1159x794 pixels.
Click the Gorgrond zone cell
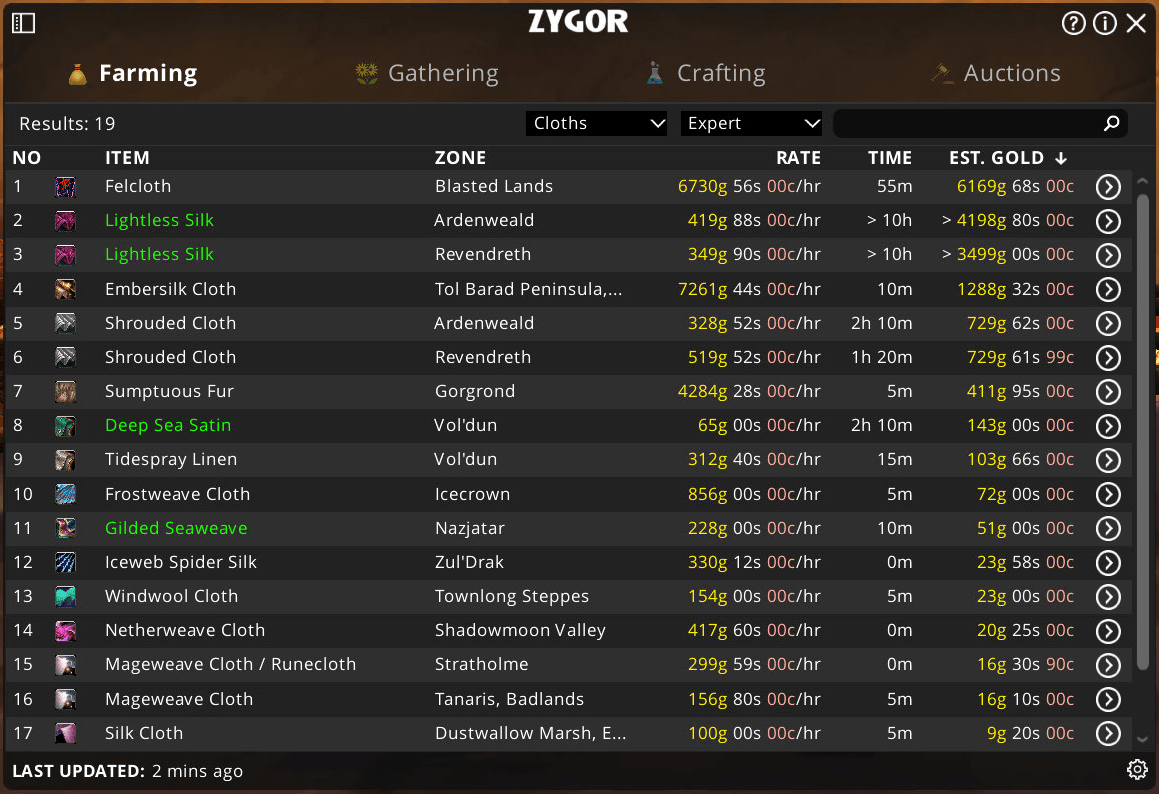[475, 392]
